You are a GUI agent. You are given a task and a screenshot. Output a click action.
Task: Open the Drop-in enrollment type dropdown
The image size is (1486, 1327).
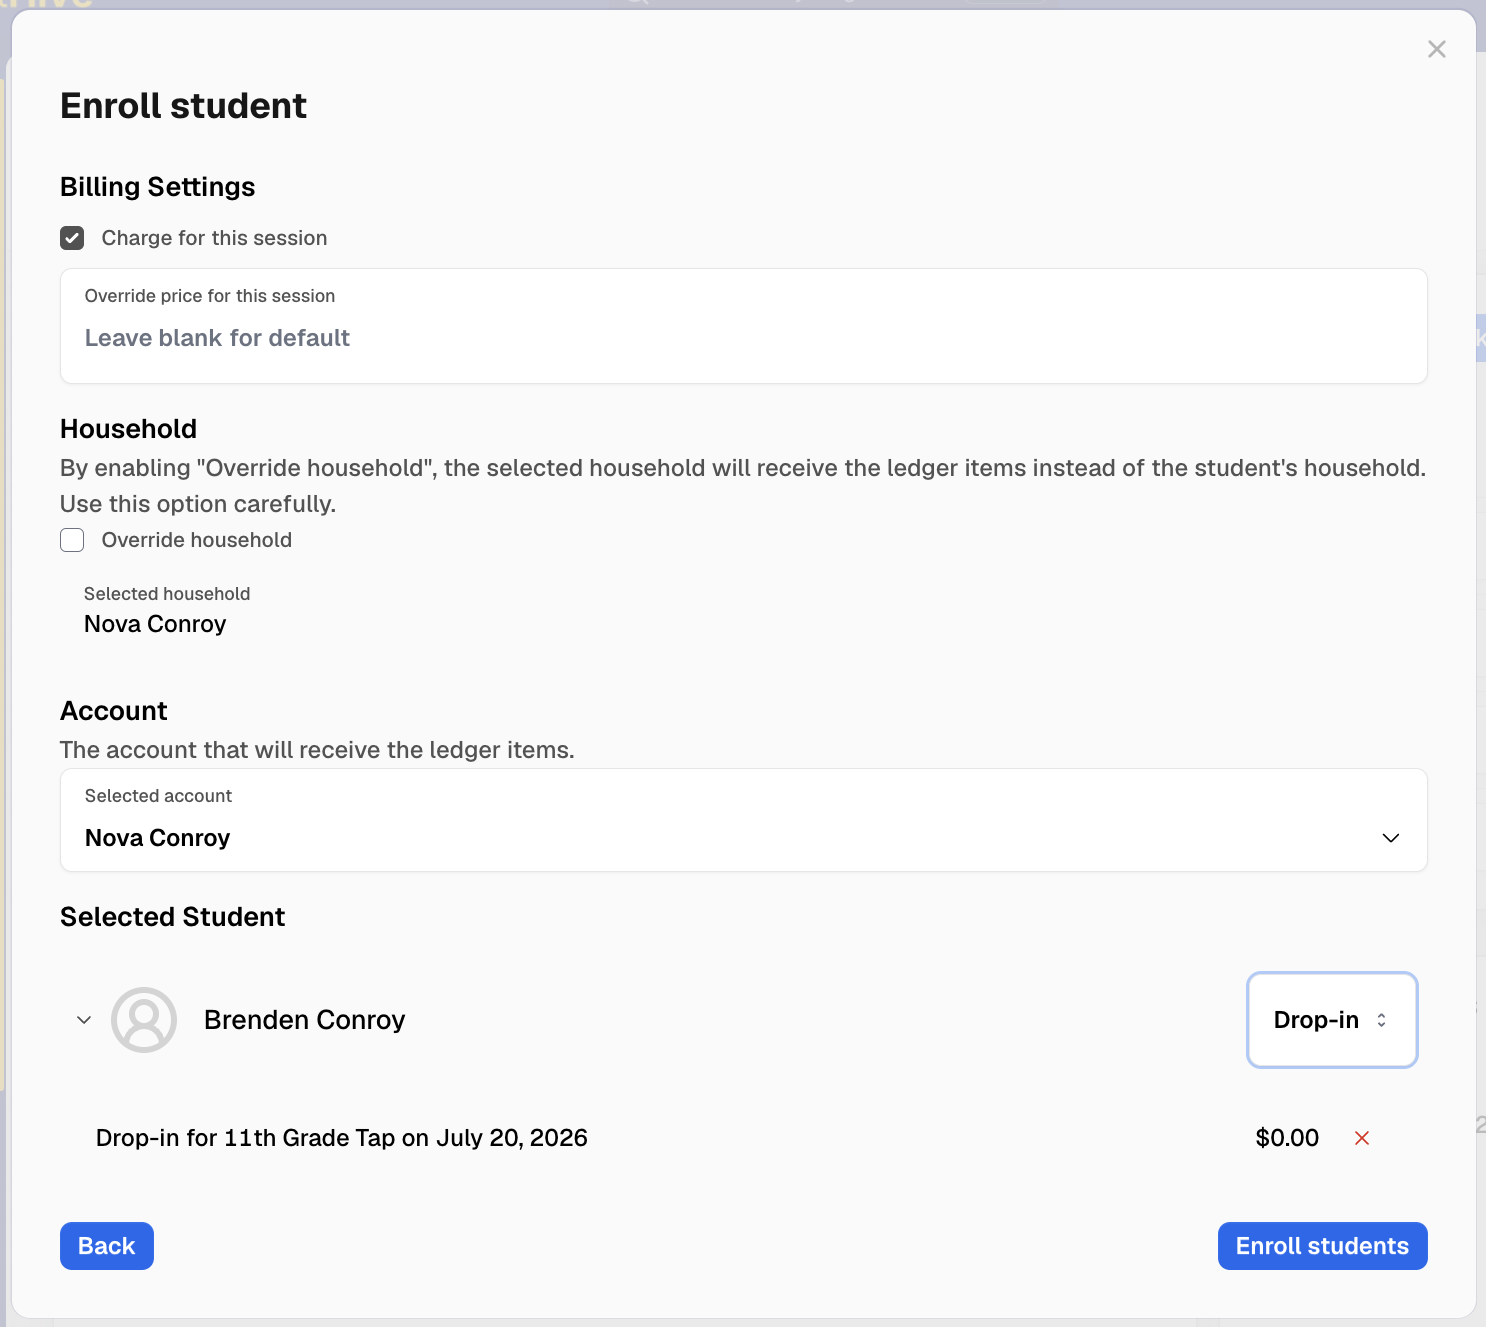click(x=1332, y=1020)
